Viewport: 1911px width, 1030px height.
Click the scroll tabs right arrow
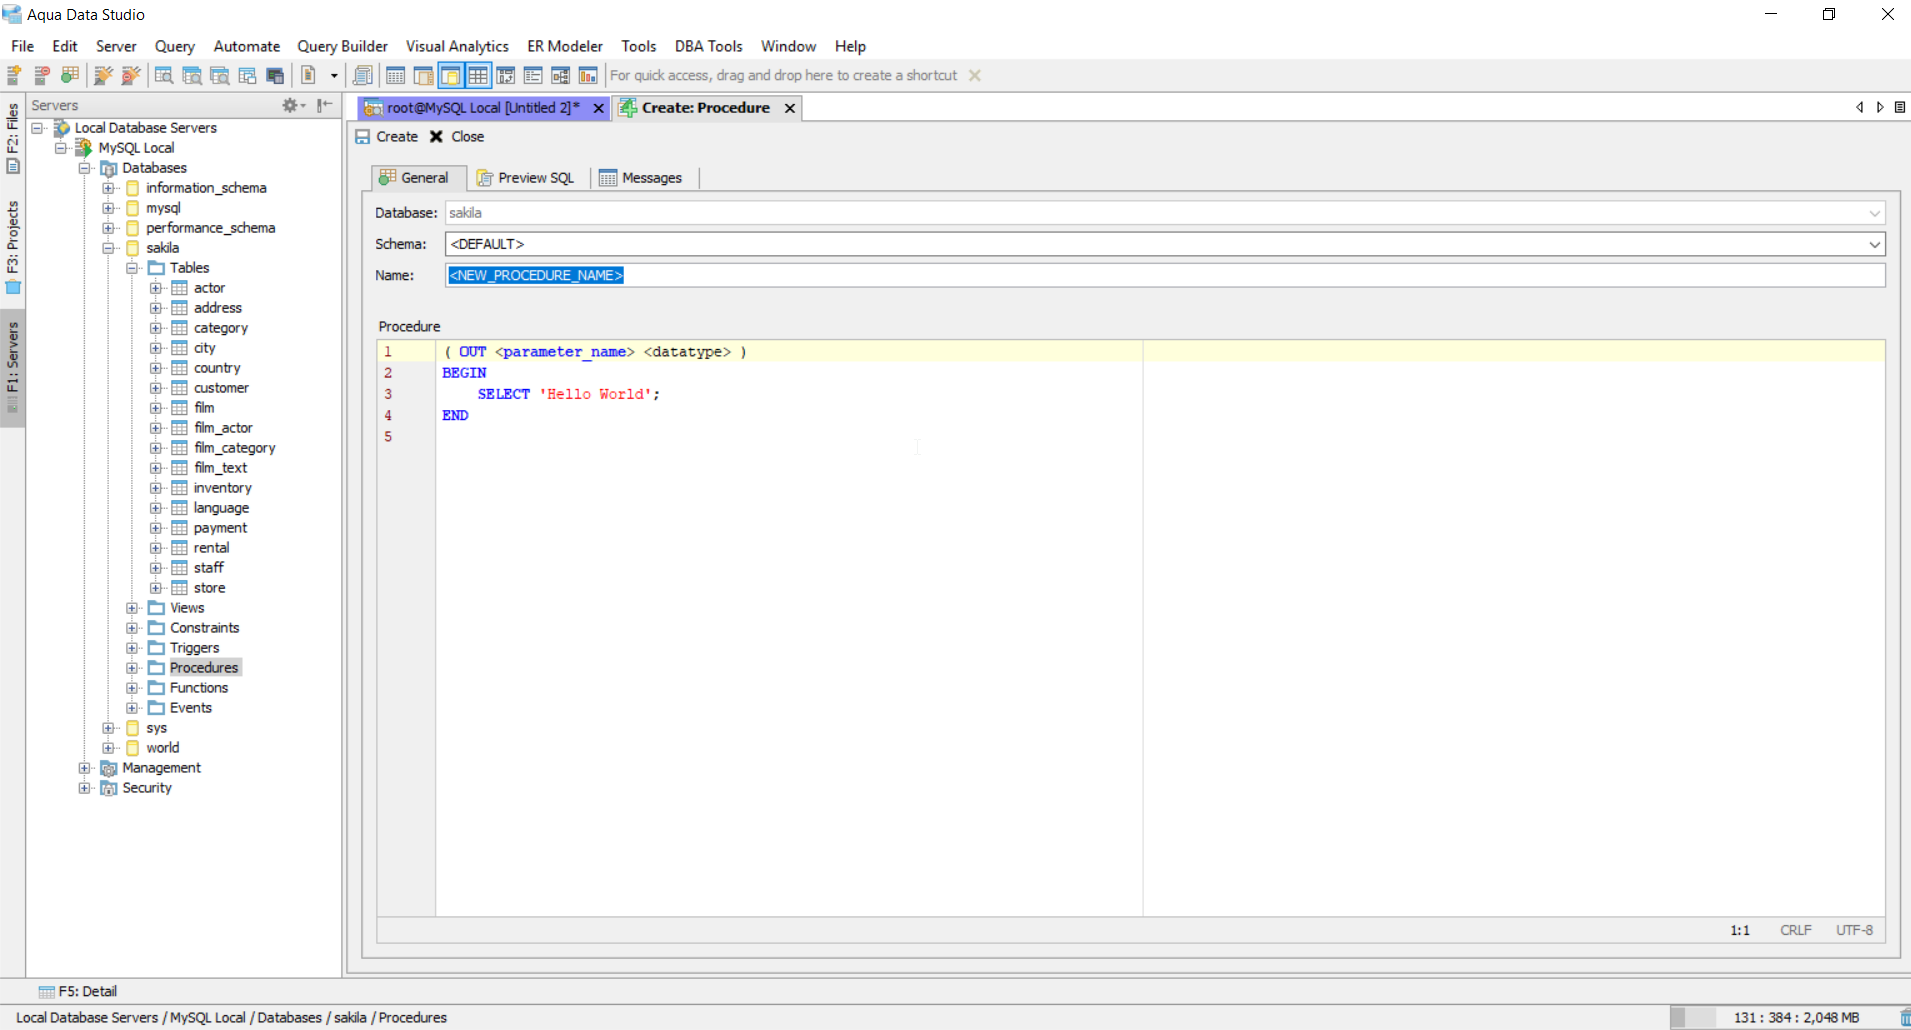1880,107
